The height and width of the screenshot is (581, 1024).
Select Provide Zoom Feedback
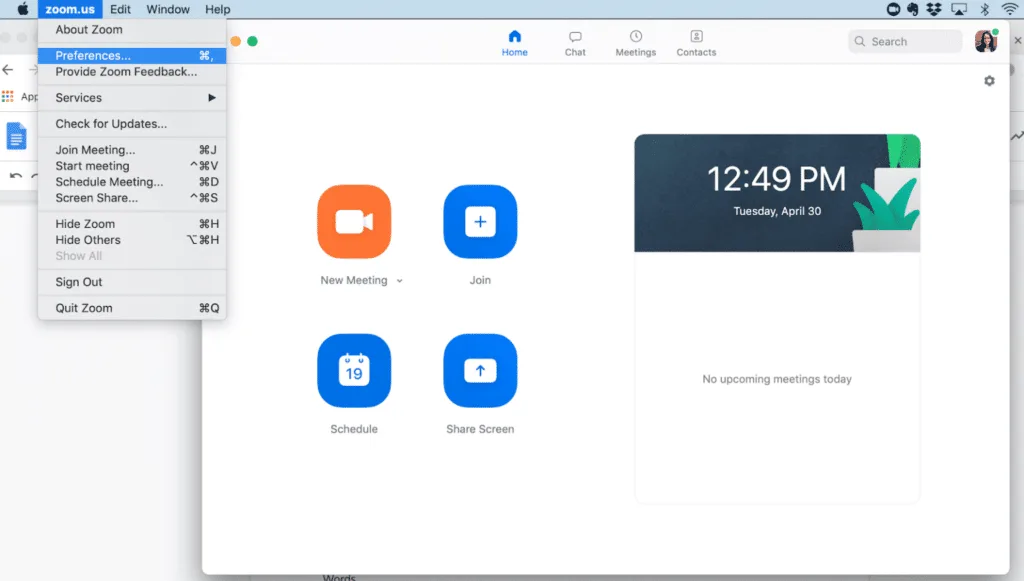click(x=125, y=71)
